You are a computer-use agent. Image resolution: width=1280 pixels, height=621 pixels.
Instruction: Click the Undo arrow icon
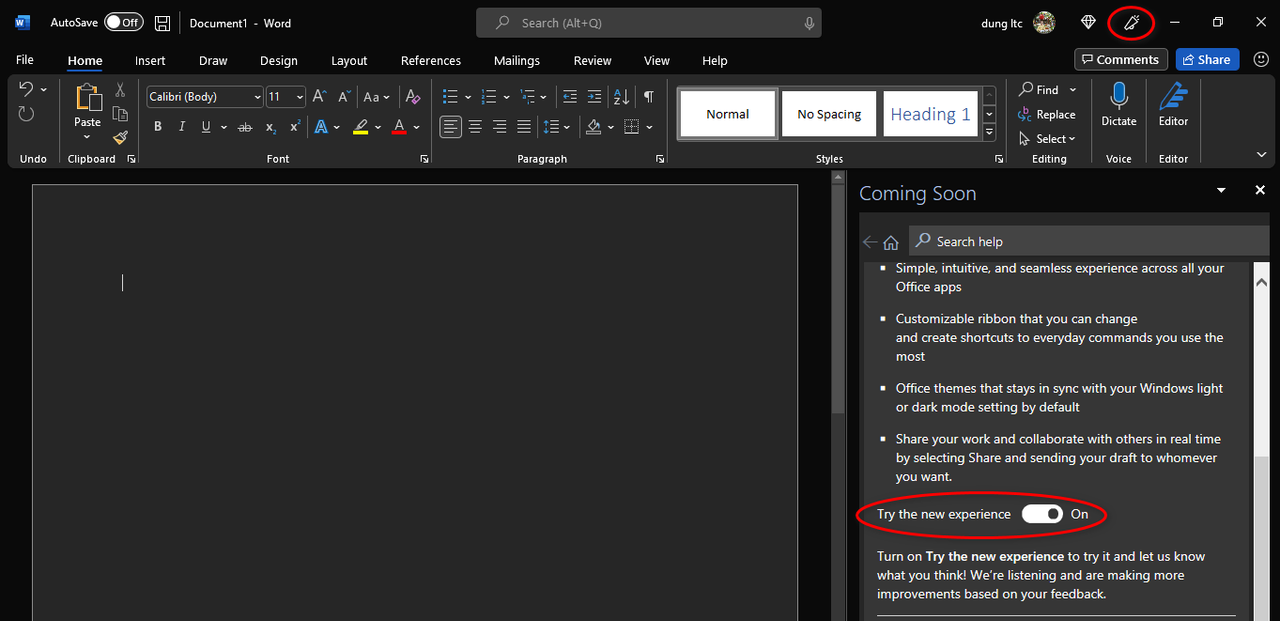[x=26, y=89]
